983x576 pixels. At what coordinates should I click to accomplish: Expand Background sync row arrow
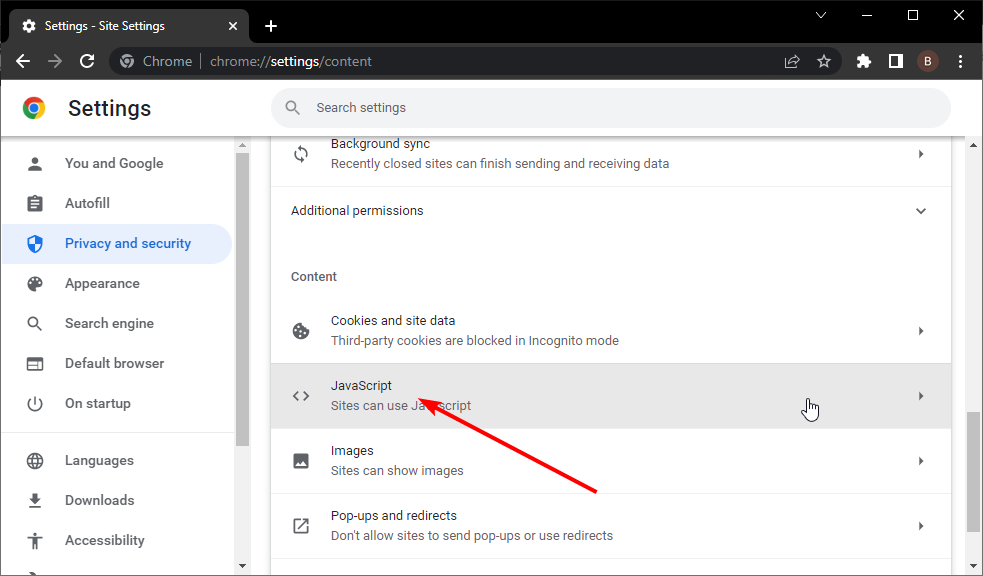tap(921, 154)
